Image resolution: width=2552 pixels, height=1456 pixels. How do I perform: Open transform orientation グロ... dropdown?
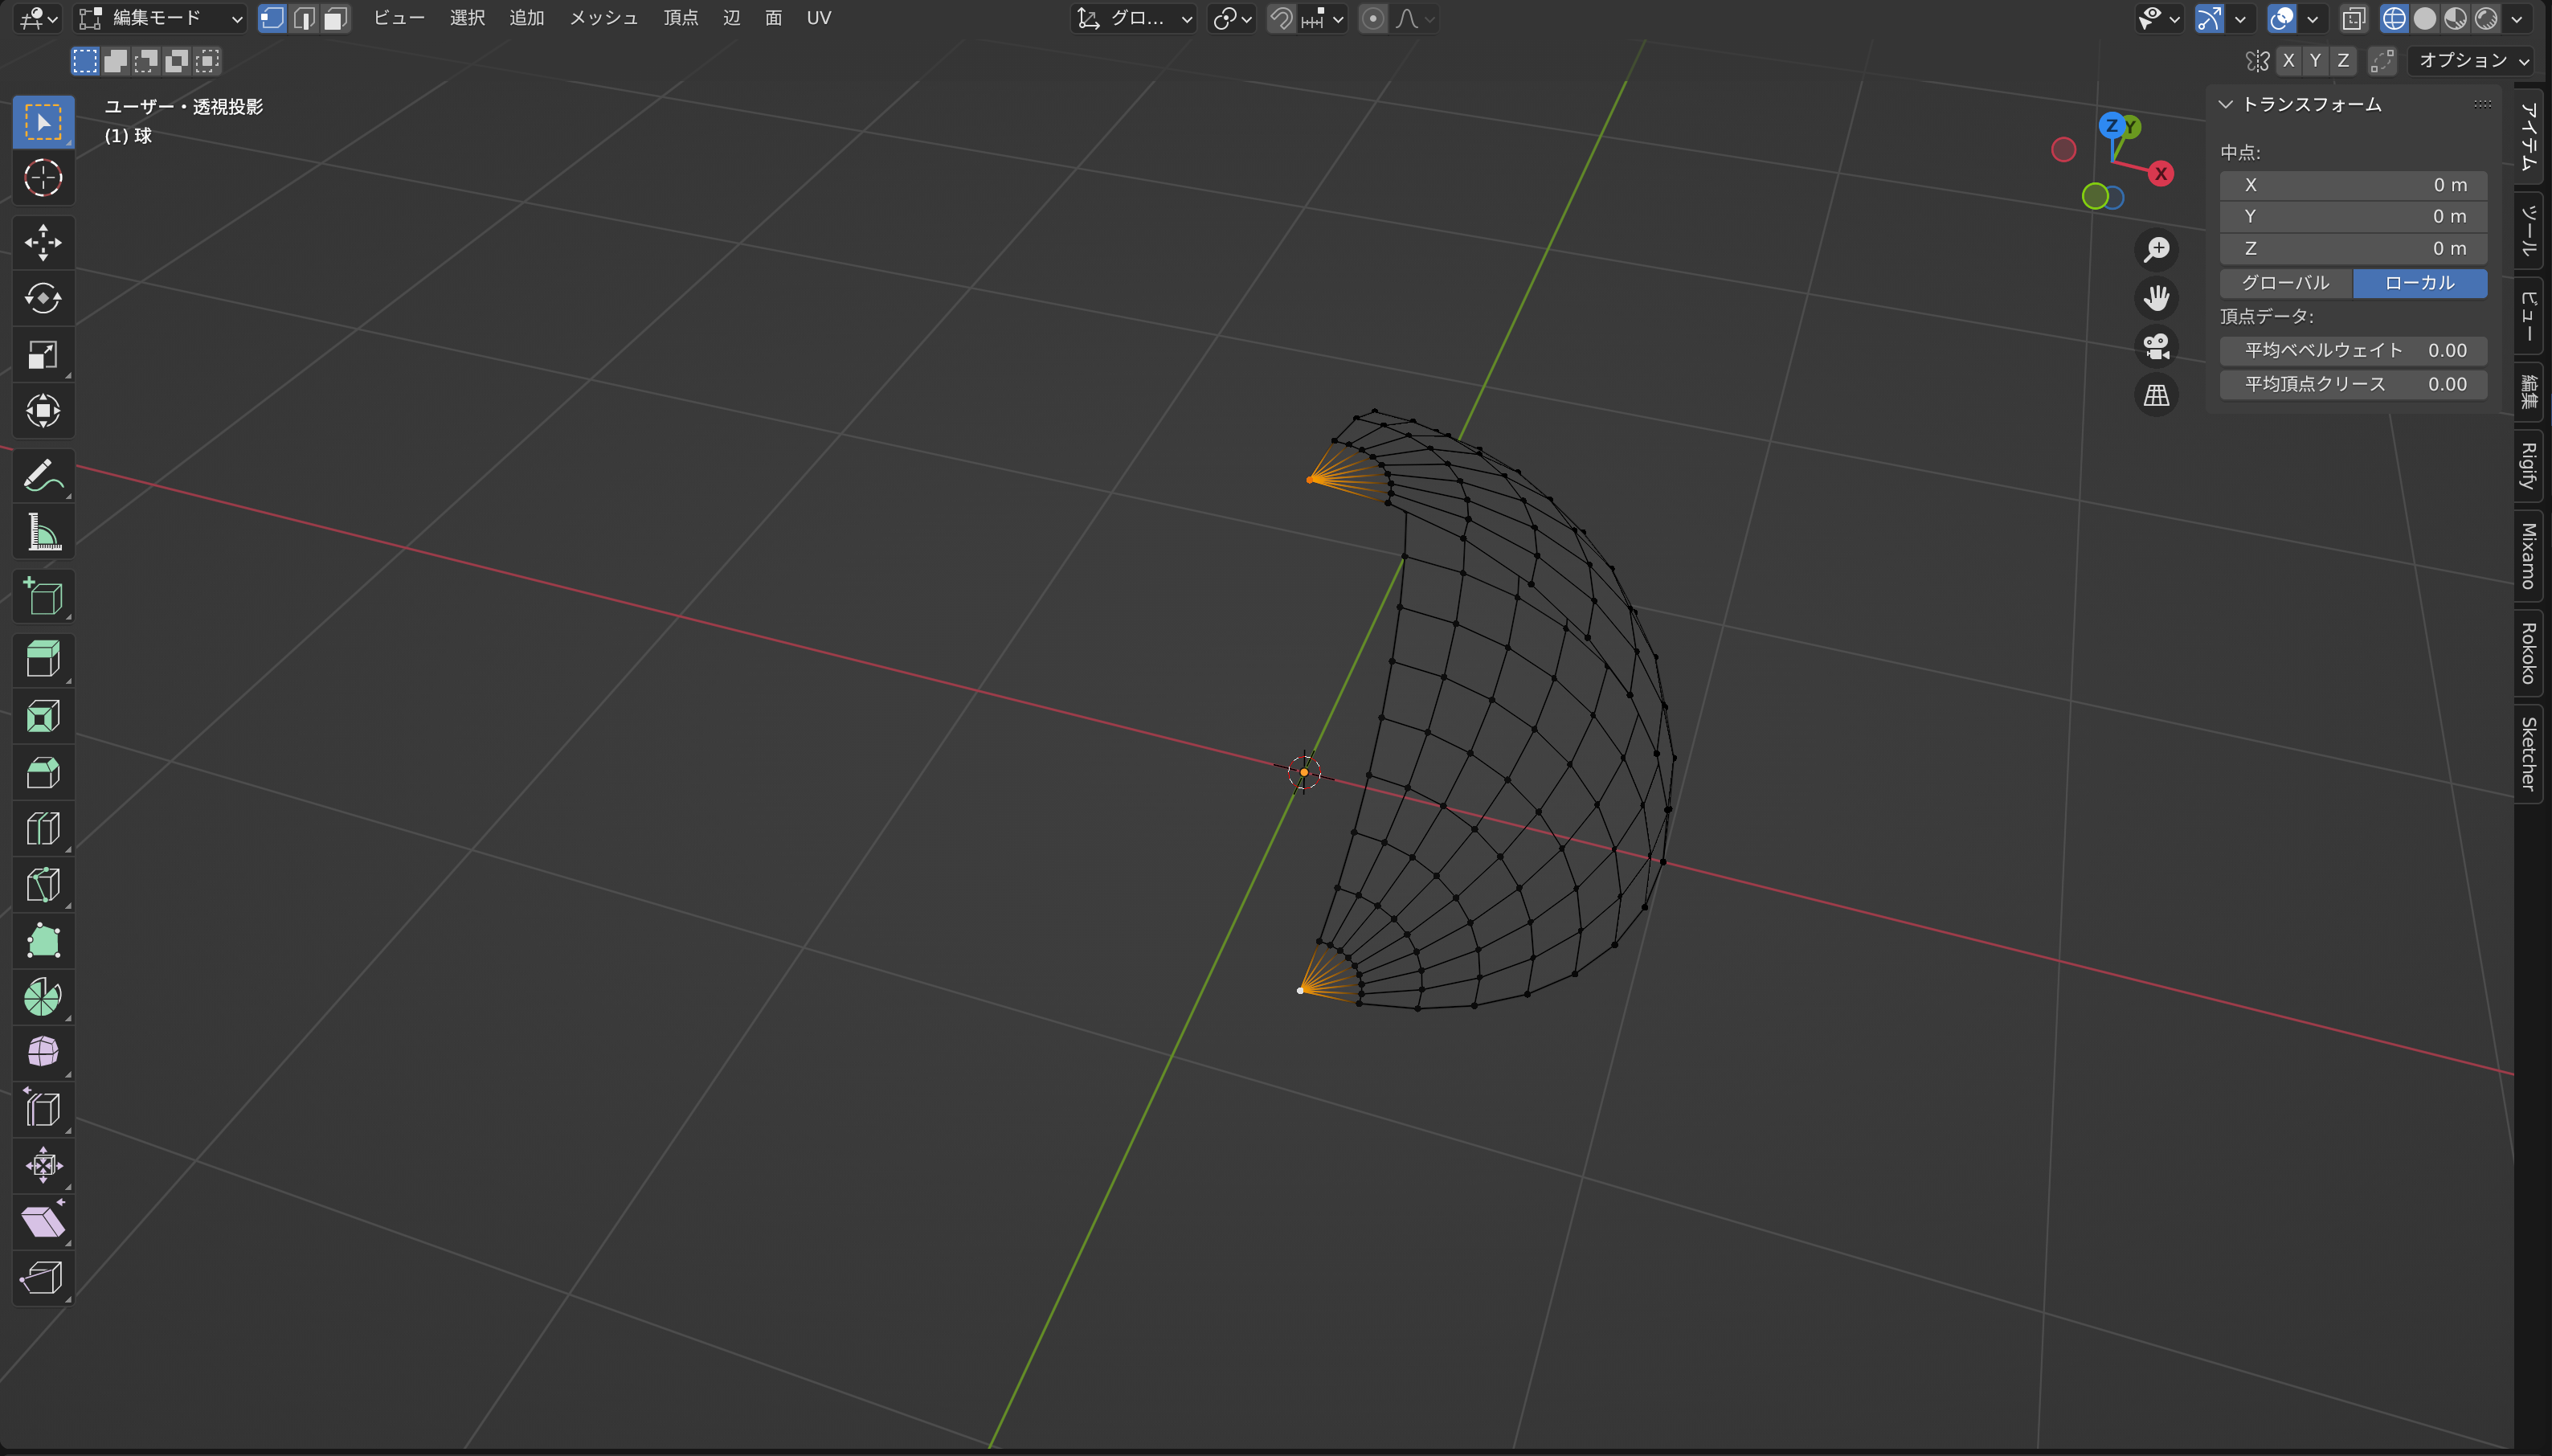(1134, 18)
